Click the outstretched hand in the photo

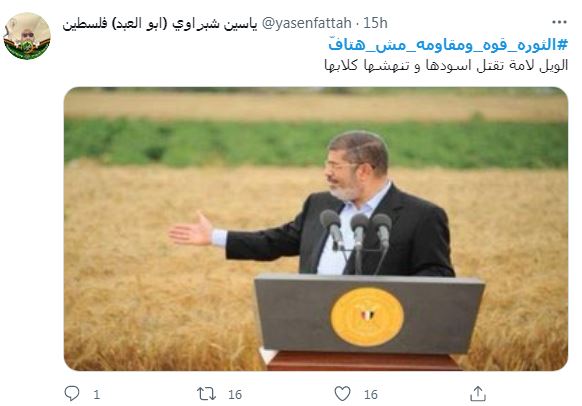coord(191,230)
